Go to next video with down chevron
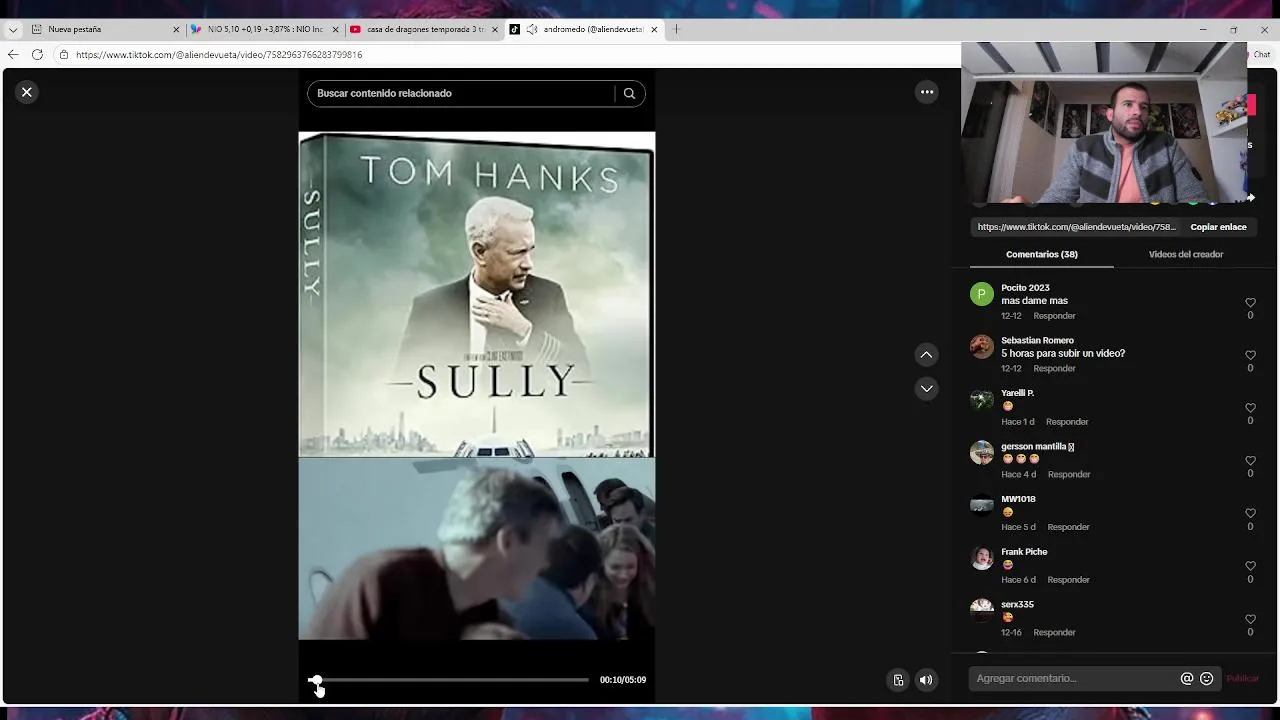Screen dimensions: 1280x720 tap(927, 388)
